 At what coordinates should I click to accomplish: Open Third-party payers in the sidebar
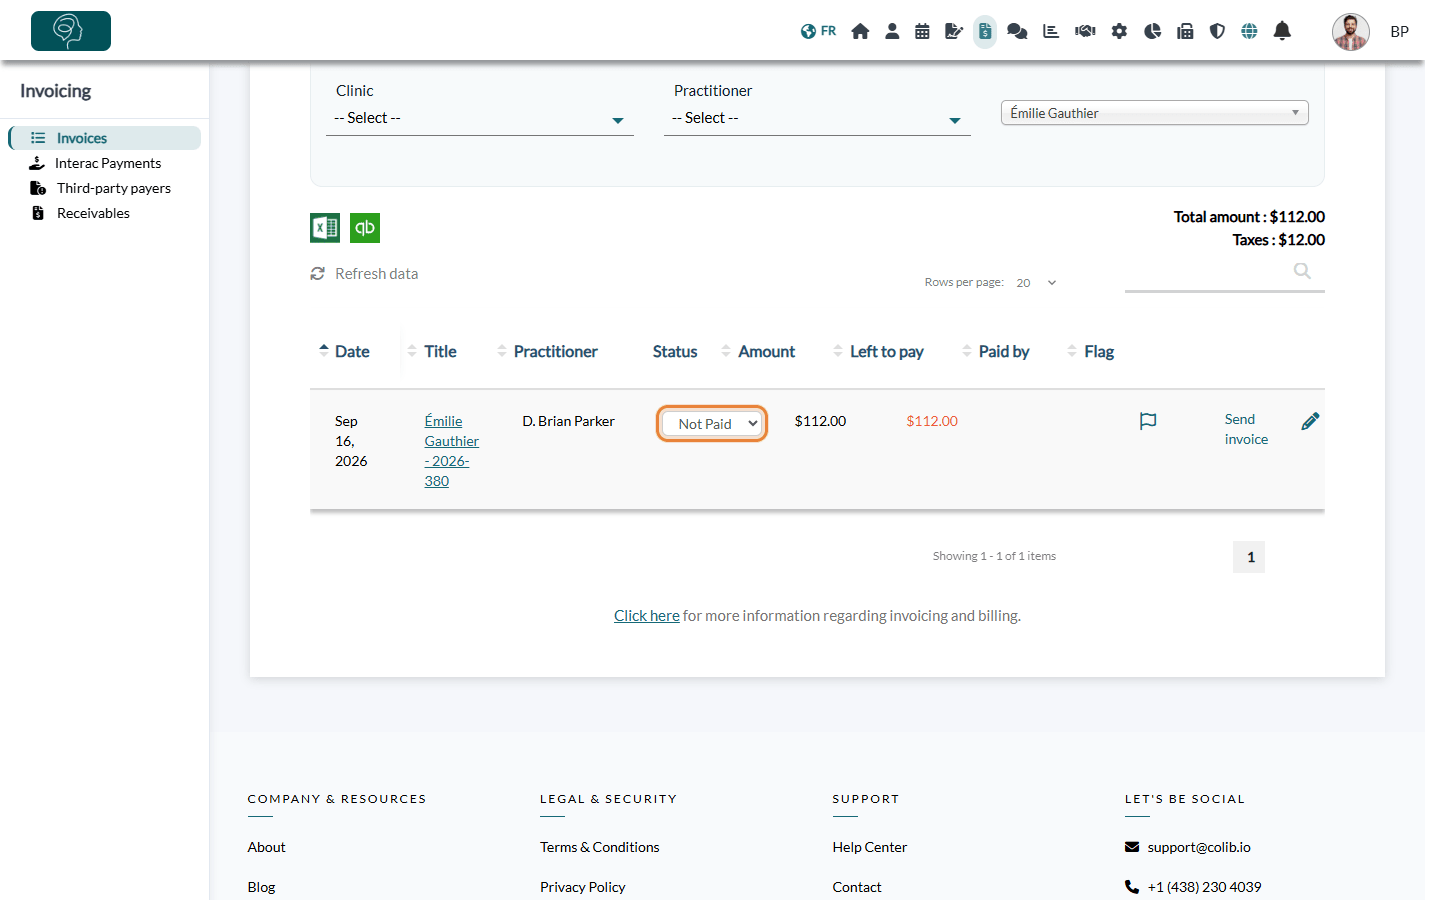(x=113, y=188)
